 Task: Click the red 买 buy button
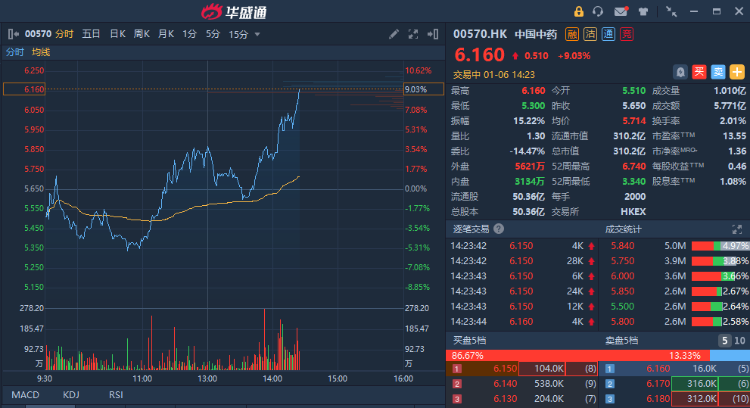pyautogui.click(x=699, y=72)
